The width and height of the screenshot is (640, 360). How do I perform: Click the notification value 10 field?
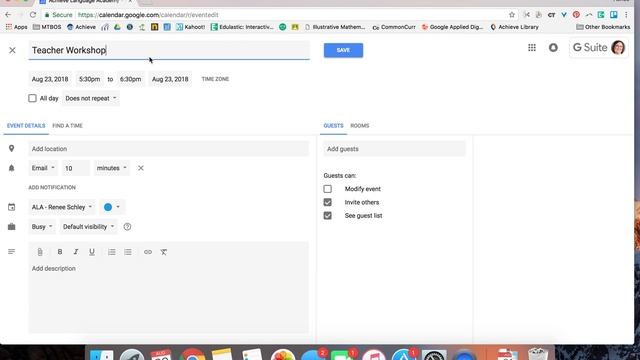76,168
